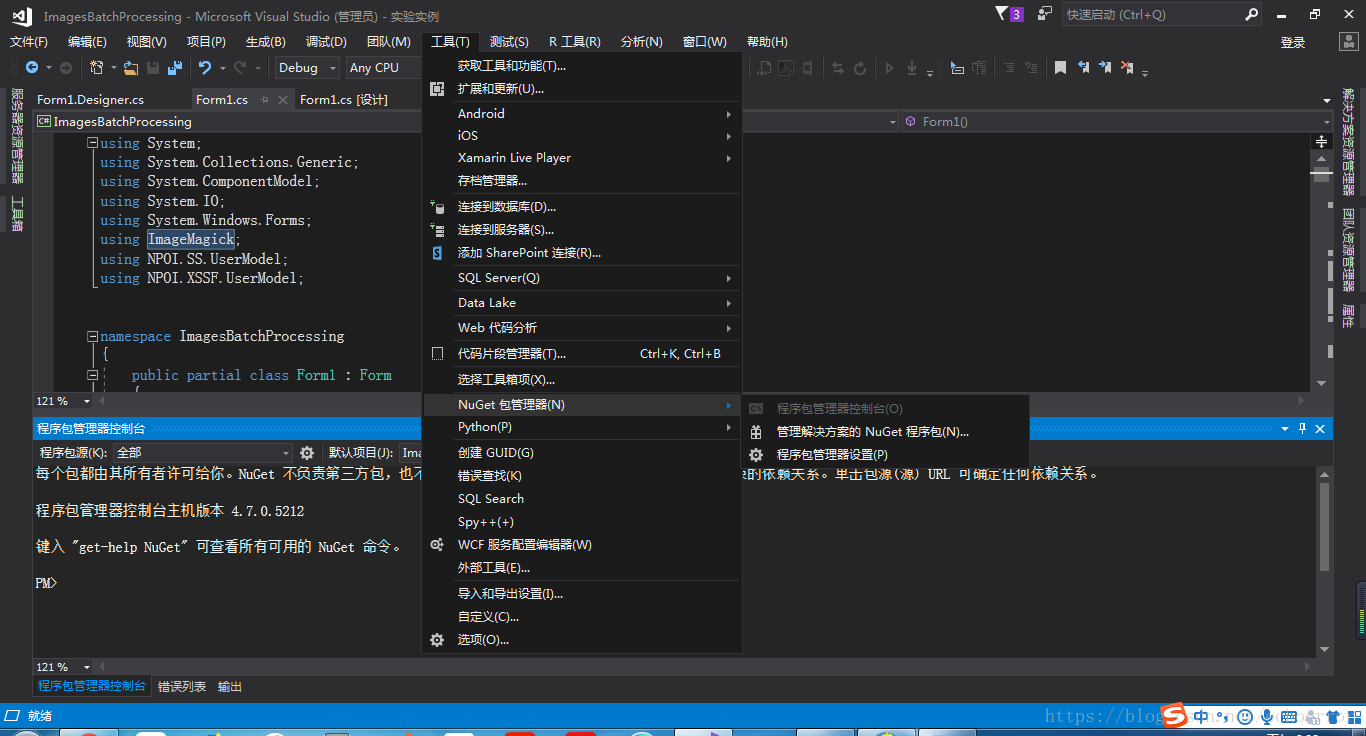Click the WCF service configuration icon
Screen dimensions: 1366x736
437,545
